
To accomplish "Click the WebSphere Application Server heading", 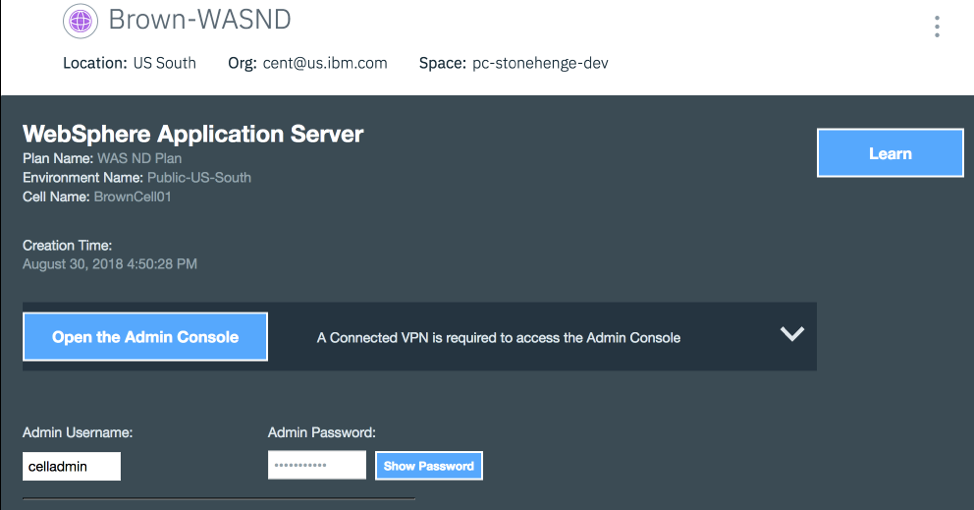I will pos(193,134).
